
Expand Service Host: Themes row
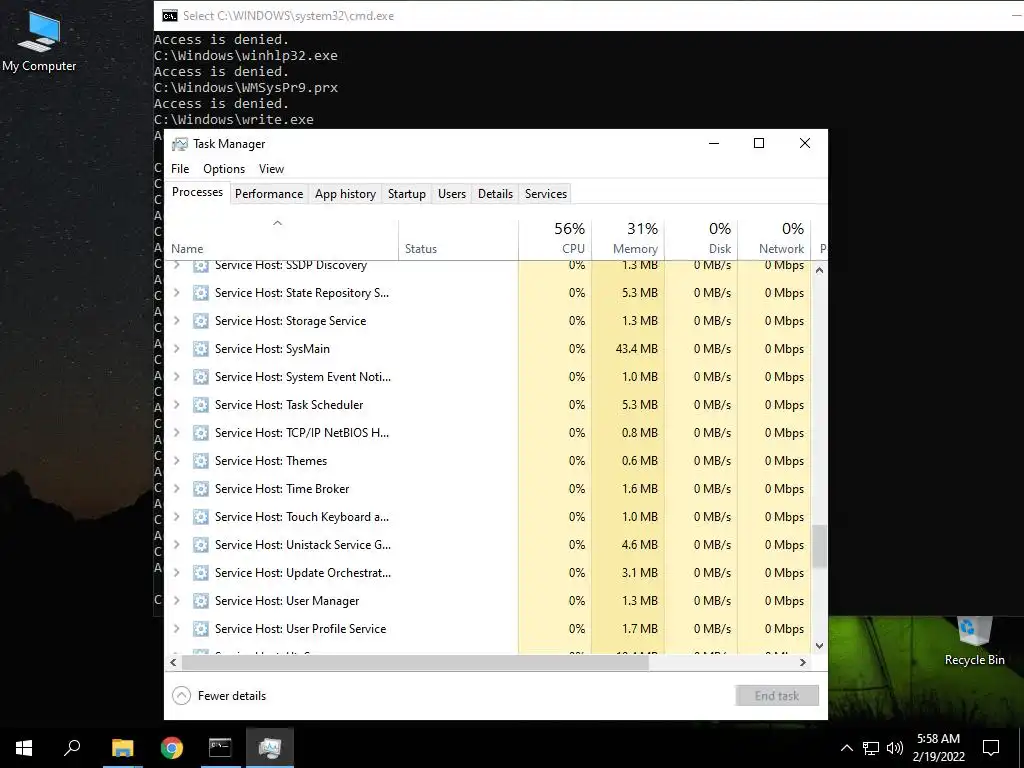pos(176,461)
